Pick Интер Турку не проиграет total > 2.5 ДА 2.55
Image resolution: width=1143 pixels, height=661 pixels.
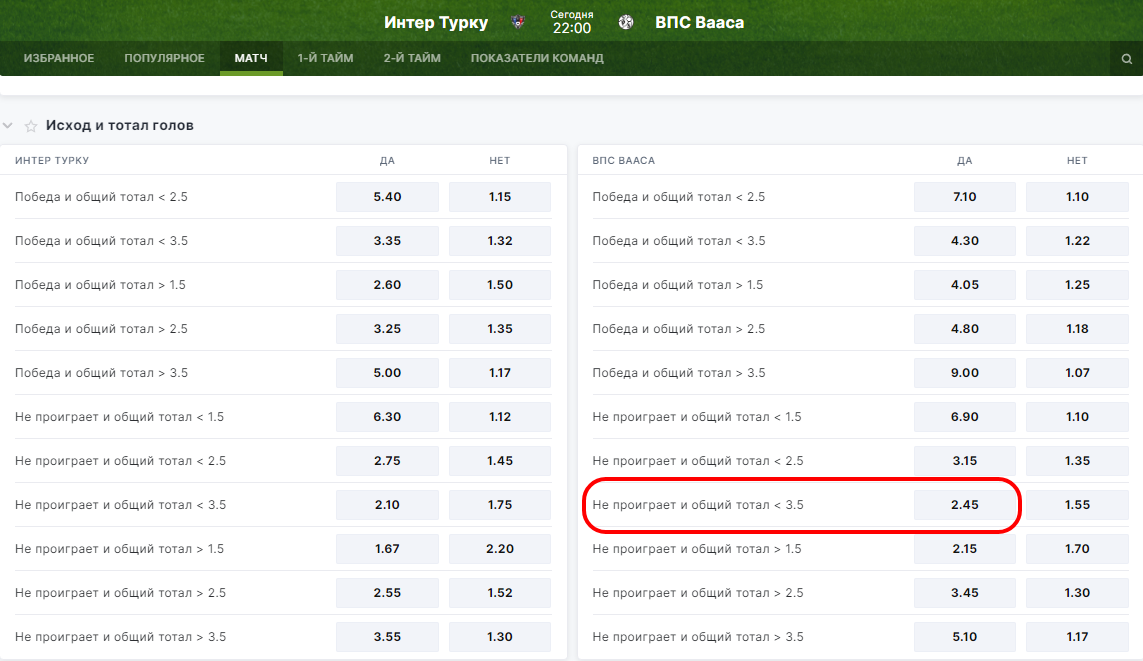click(x=387, y=592)
